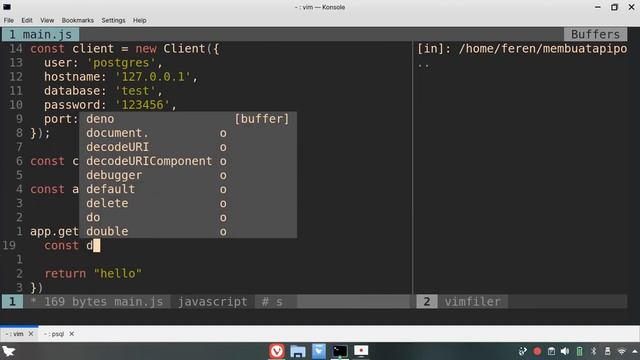Expand hidden tray icons arrow

pos(635,351)
